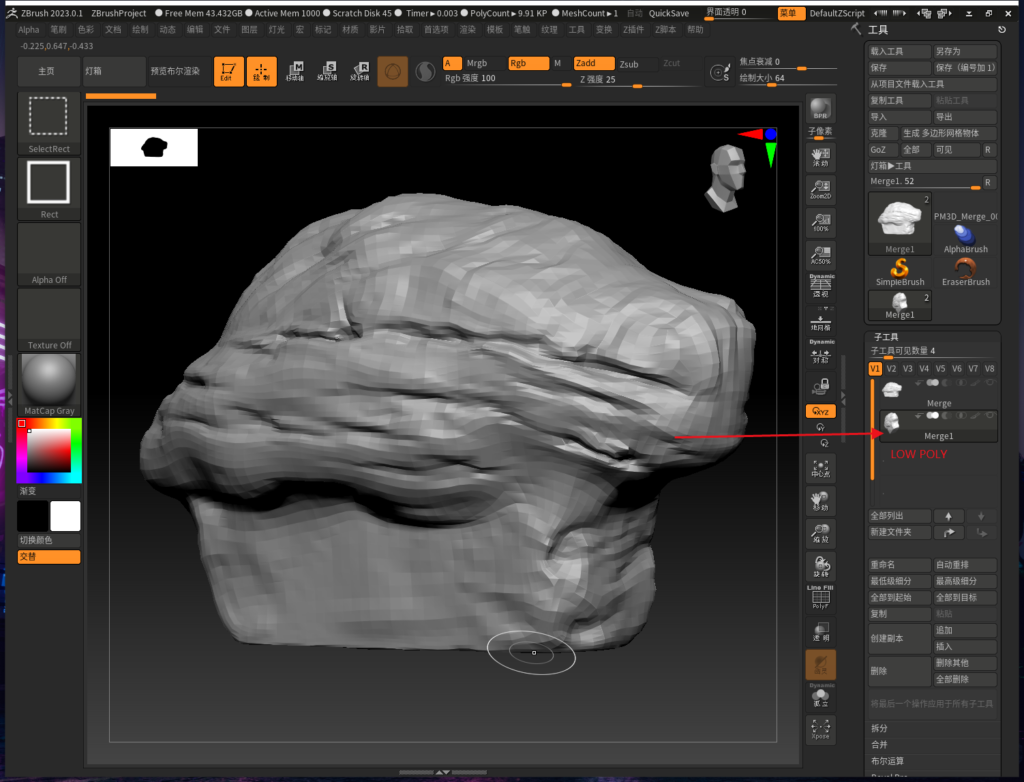Image resolution: width=1024 pixels, height=782 pixels.
Task: Expand the 灯箱▶工具 lightbox tools
Action: [890, 165]
